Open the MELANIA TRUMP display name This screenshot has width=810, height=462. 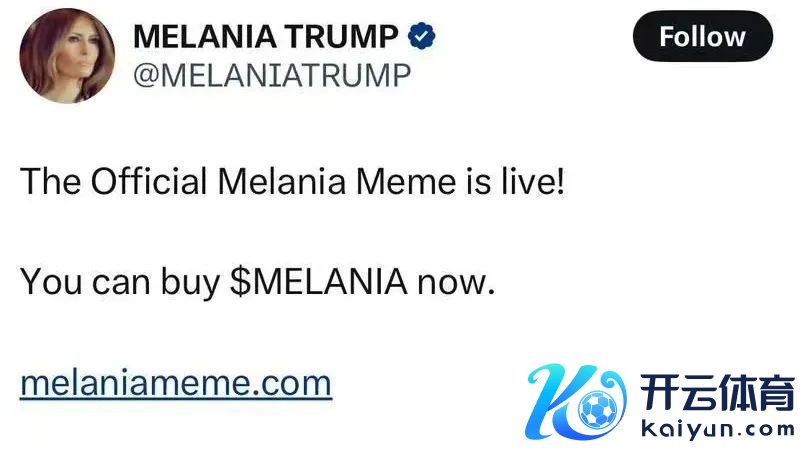coord(266,37)
